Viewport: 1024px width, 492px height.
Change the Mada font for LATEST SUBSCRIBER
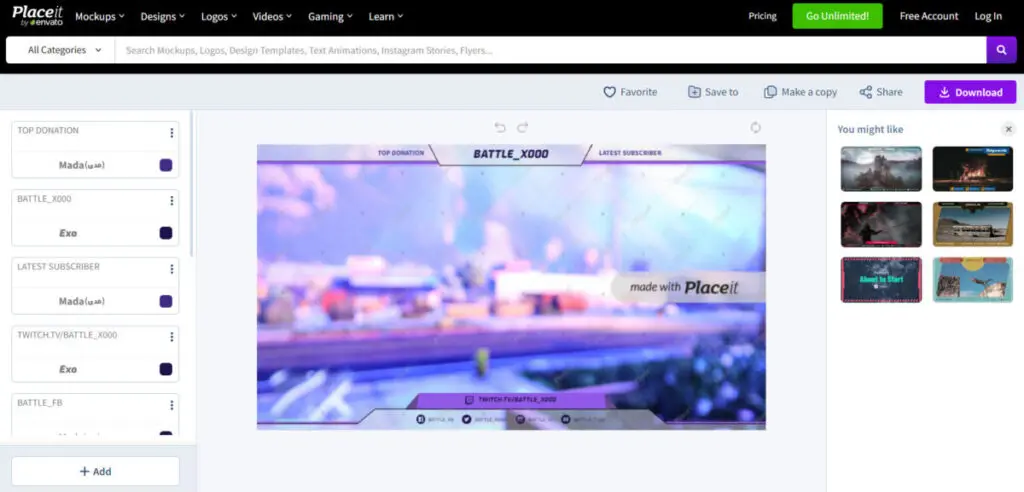click(82, 301)
